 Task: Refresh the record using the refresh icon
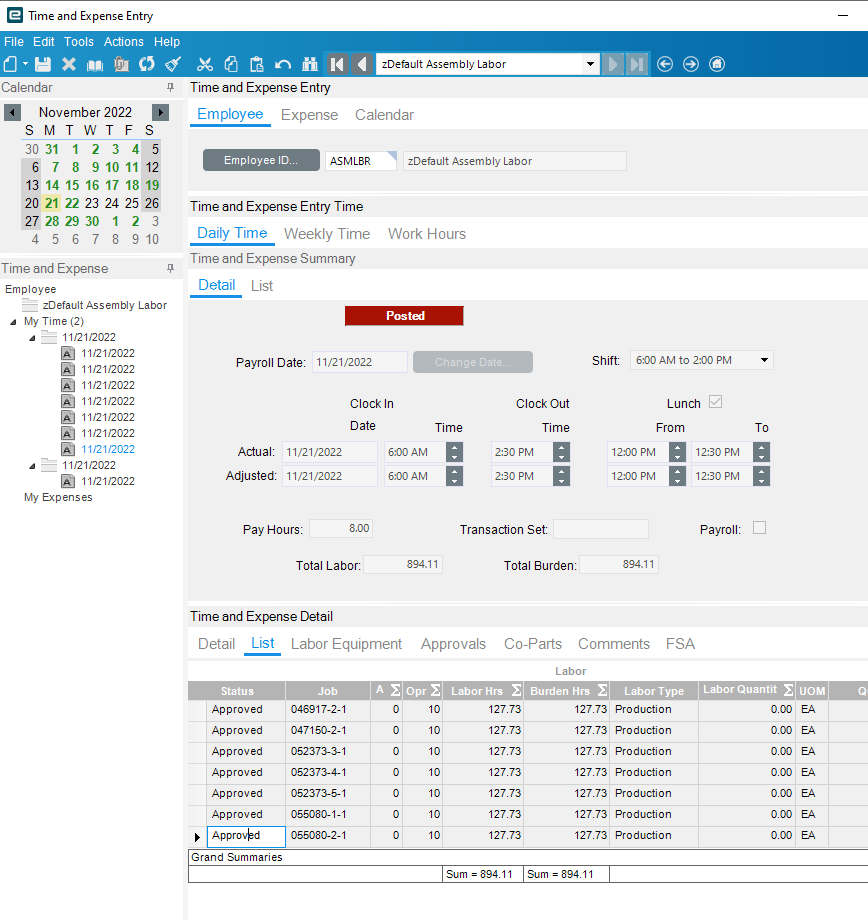[x=147, y=64]
